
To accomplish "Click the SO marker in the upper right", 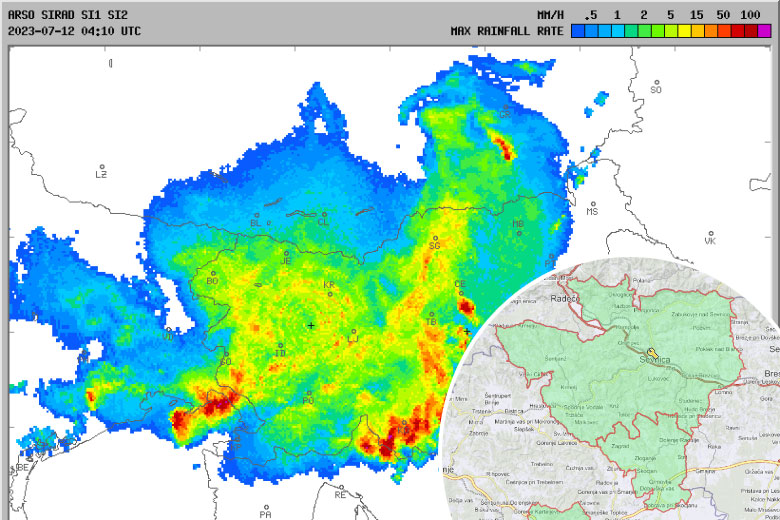I will [655, 82].
